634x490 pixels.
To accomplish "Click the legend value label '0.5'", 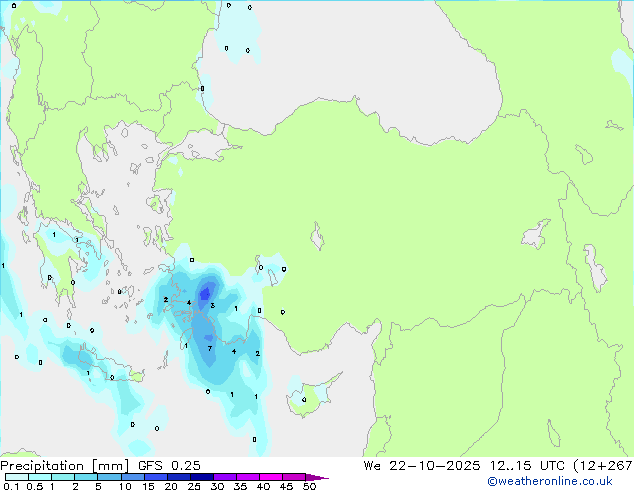I will (x=35, y=486).
